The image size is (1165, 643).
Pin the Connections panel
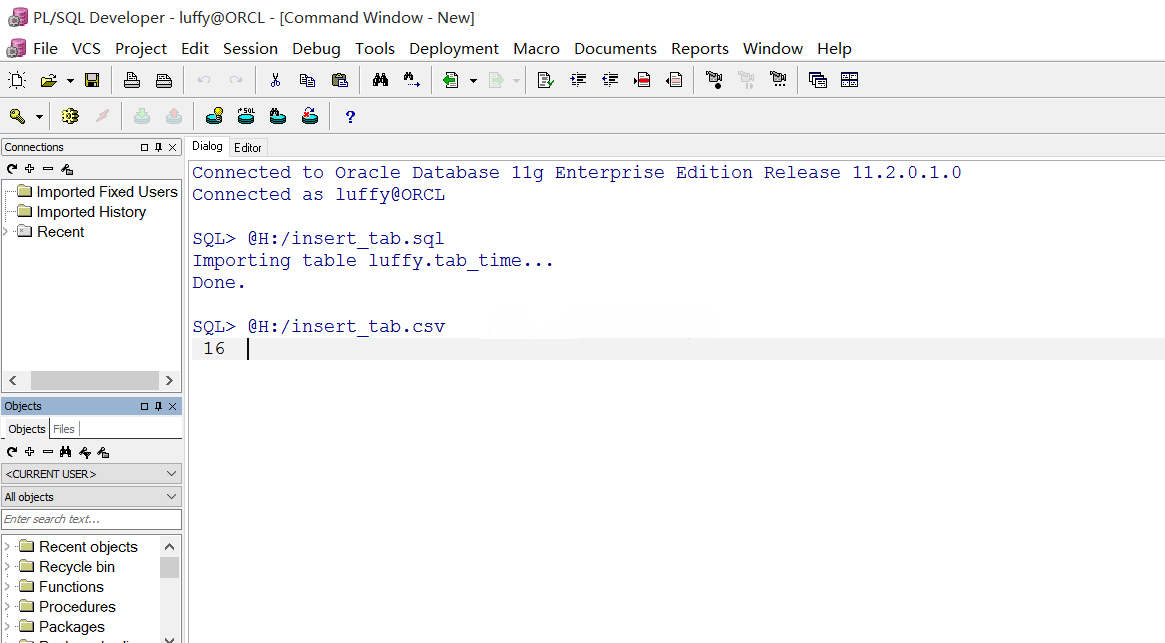coord(156,147)
